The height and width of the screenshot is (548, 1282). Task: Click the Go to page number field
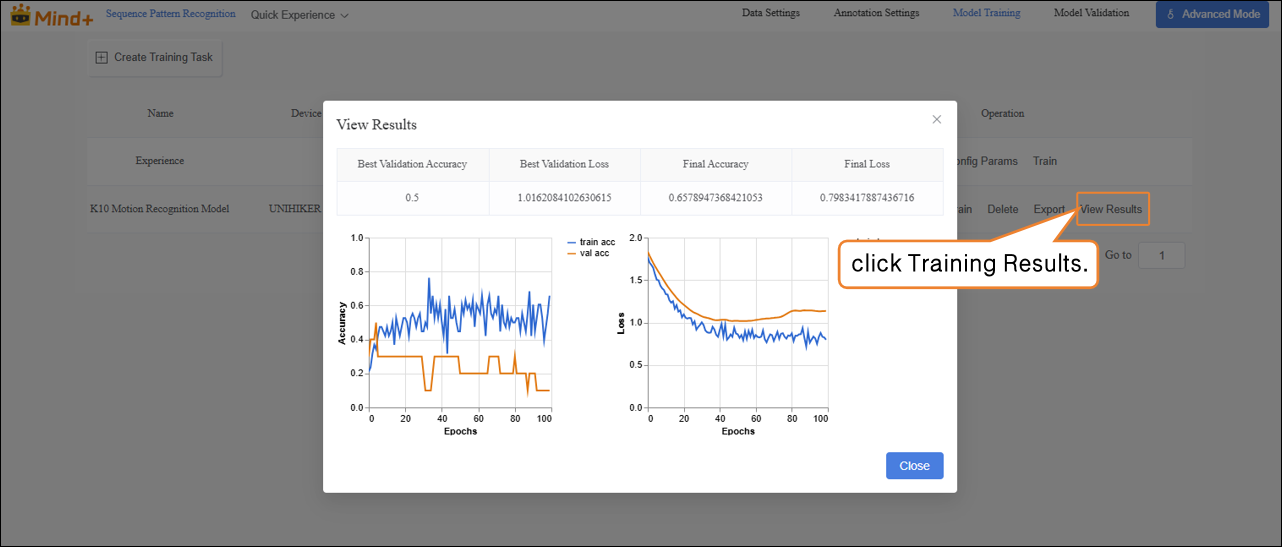click(1161, 255)
